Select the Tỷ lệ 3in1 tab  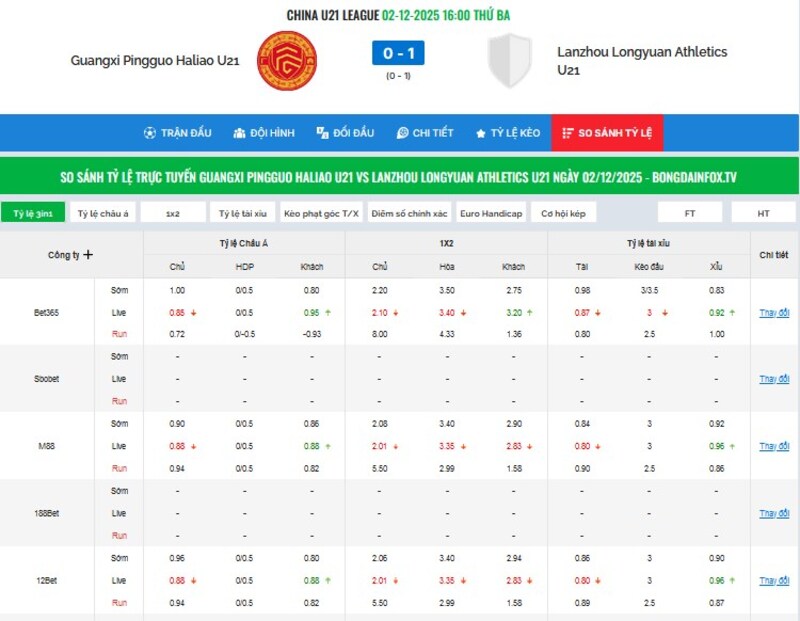[33, 213]
